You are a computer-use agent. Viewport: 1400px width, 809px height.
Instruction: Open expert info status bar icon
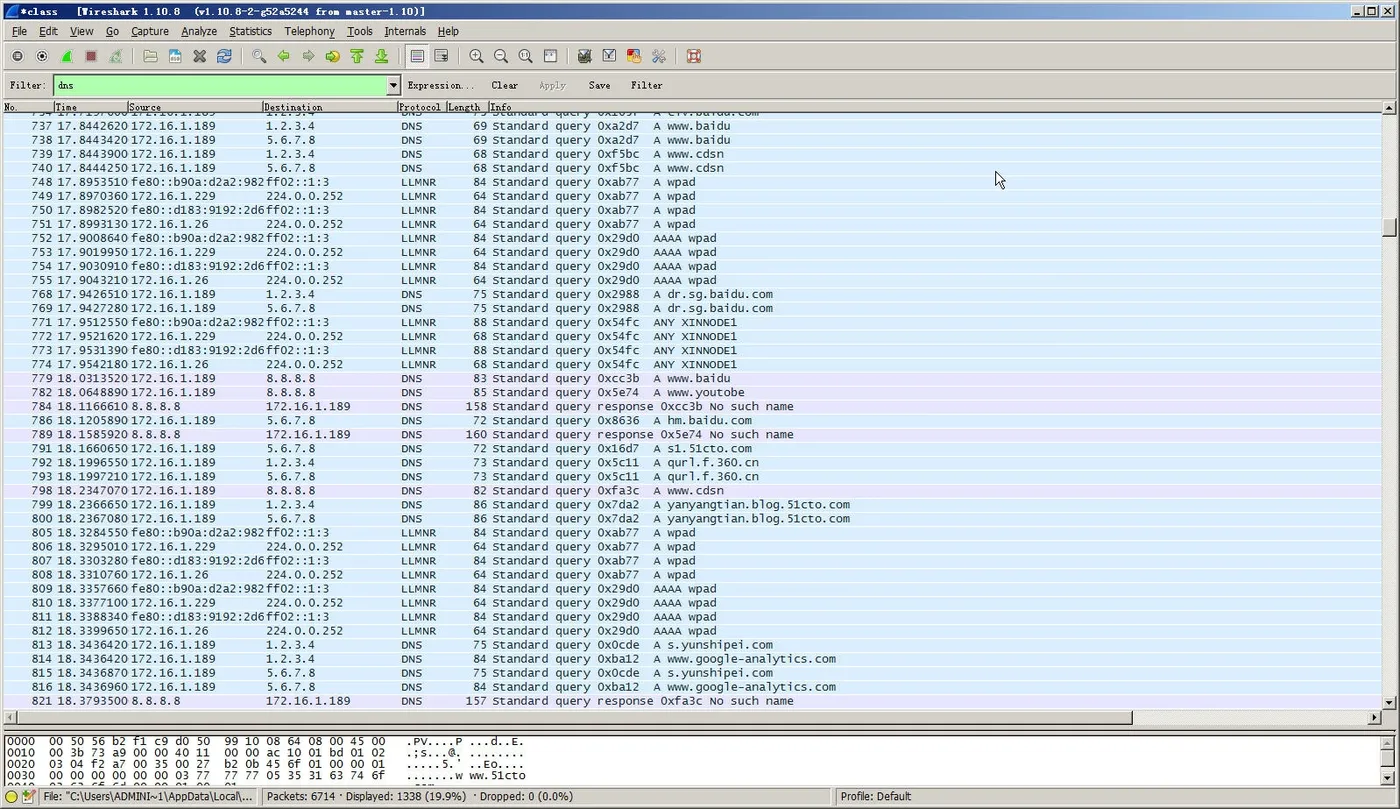pos(12,797)
